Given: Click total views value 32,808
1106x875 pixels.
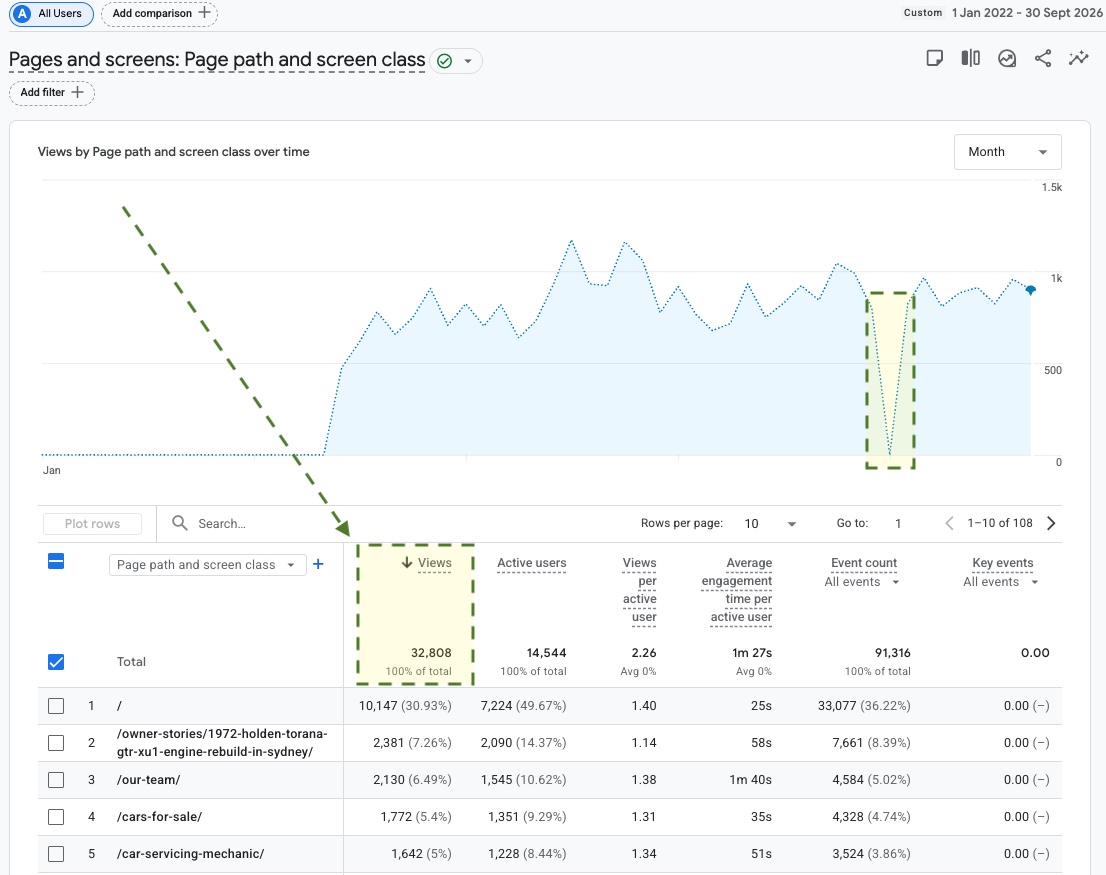Looking at the screenshot, I should 430,653.
